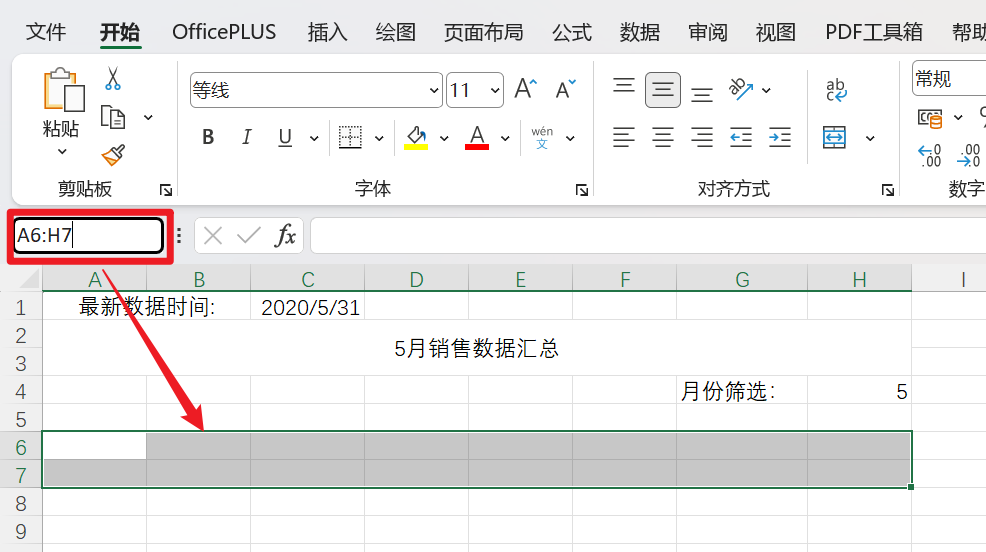
Task: Toggle bold formatting
Action: (x=208, y=137)
